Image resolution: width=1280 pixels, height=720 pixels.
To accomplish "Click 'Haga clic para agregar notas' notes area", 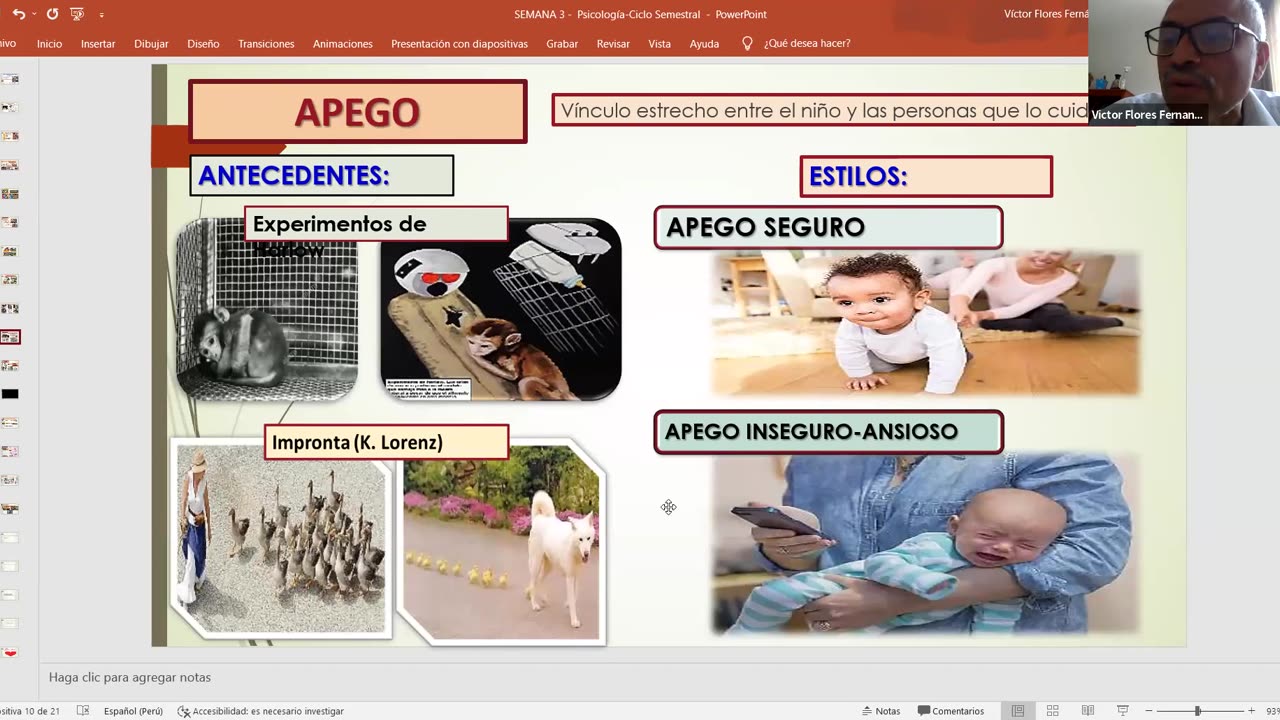I will [x=130, y=677].
